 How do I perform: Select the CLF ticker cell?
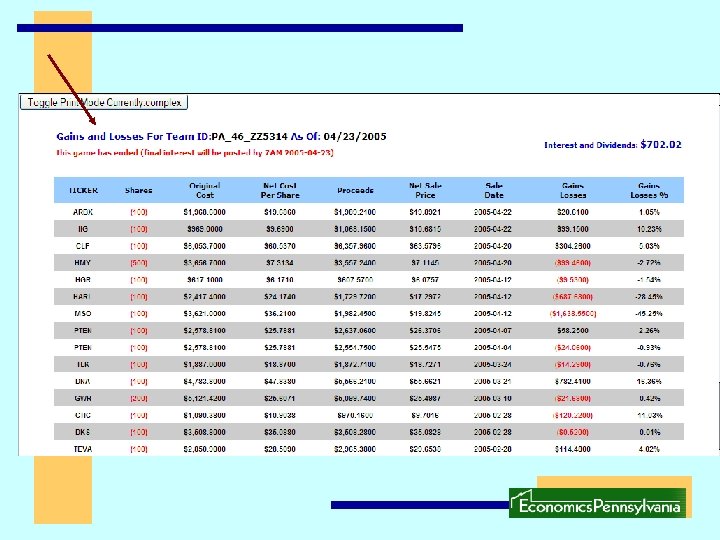[x=83, y=246]
